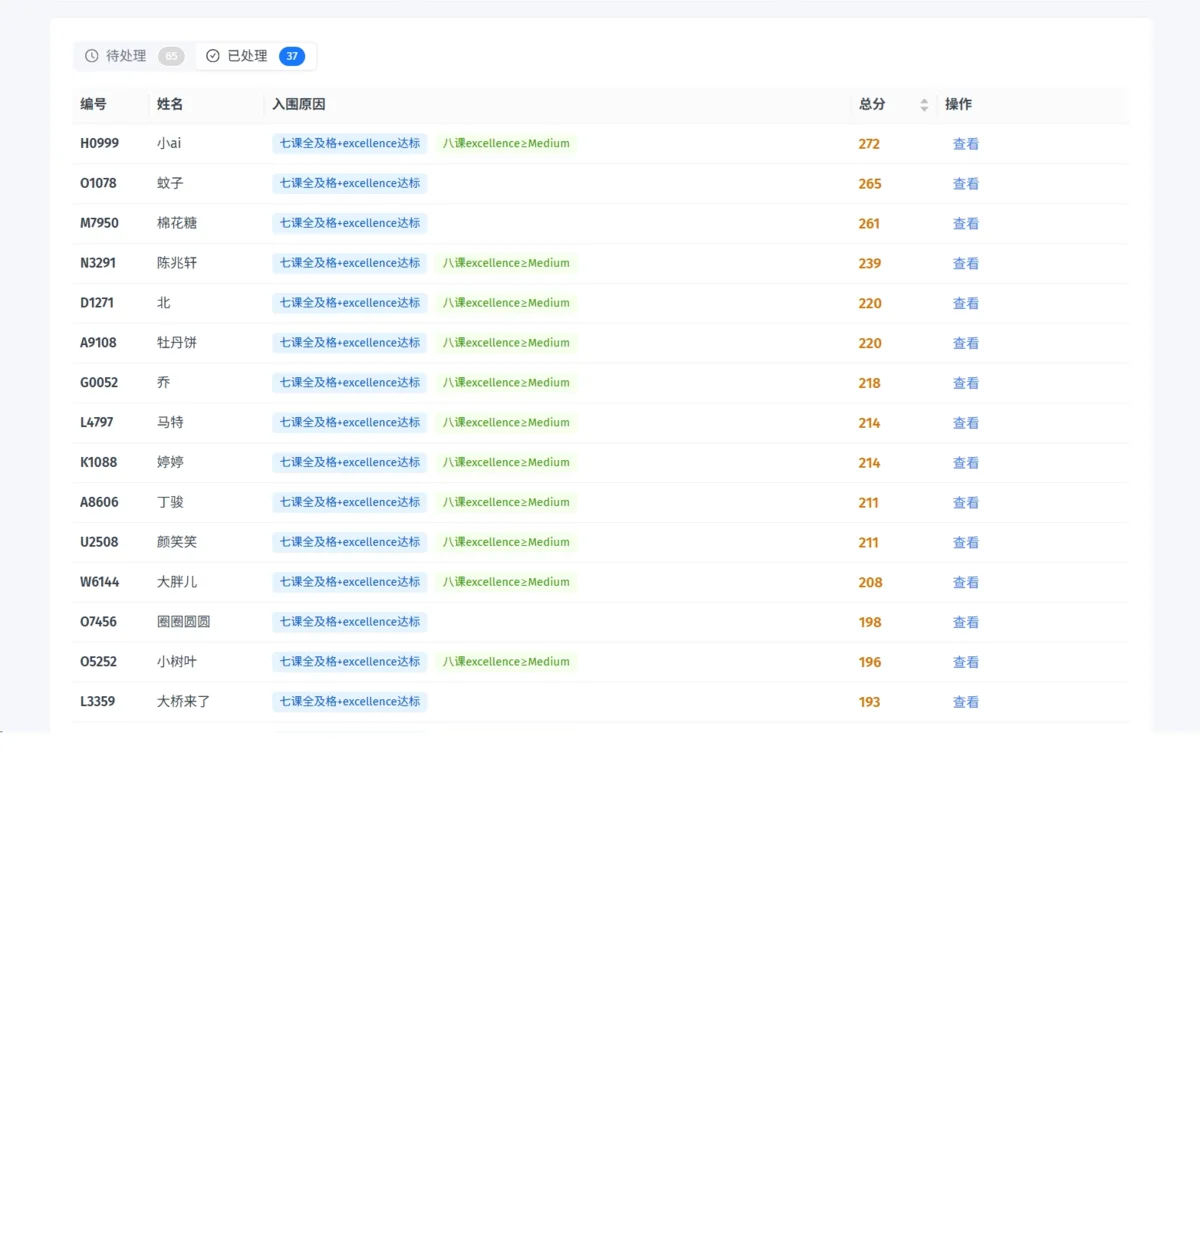Sort the table by 总分 using the sort arrows
The width and height of the screenshot is (1200, 1236).
(924, 105)
